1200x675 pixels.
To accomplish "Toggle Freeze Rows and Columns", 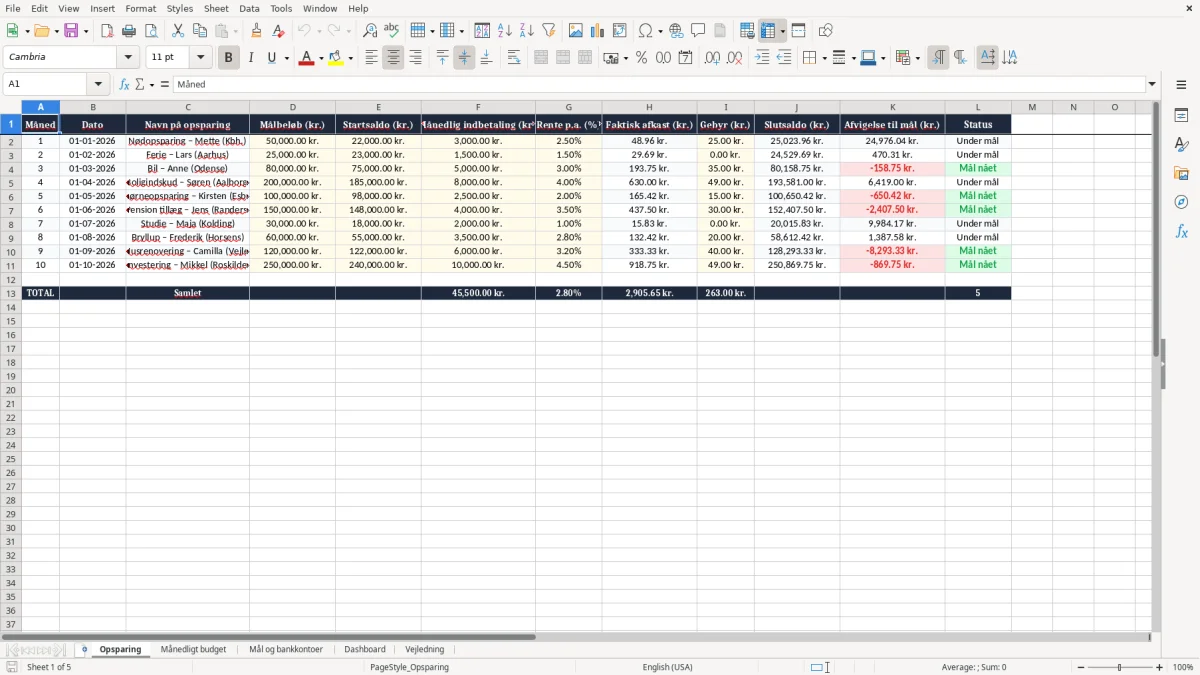I will (768, 31).
